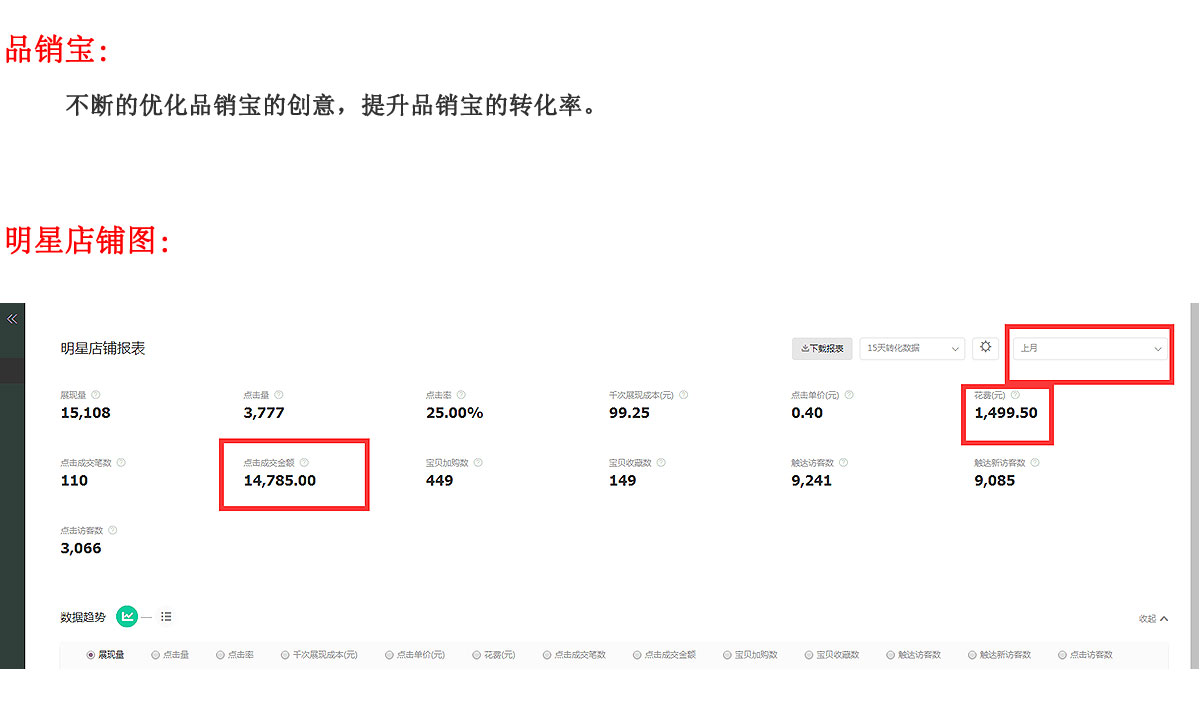The width and height of the screenshot is (1200, 723).
Task: Click help icon beside 点击成交金额
Action: [304, 463]
